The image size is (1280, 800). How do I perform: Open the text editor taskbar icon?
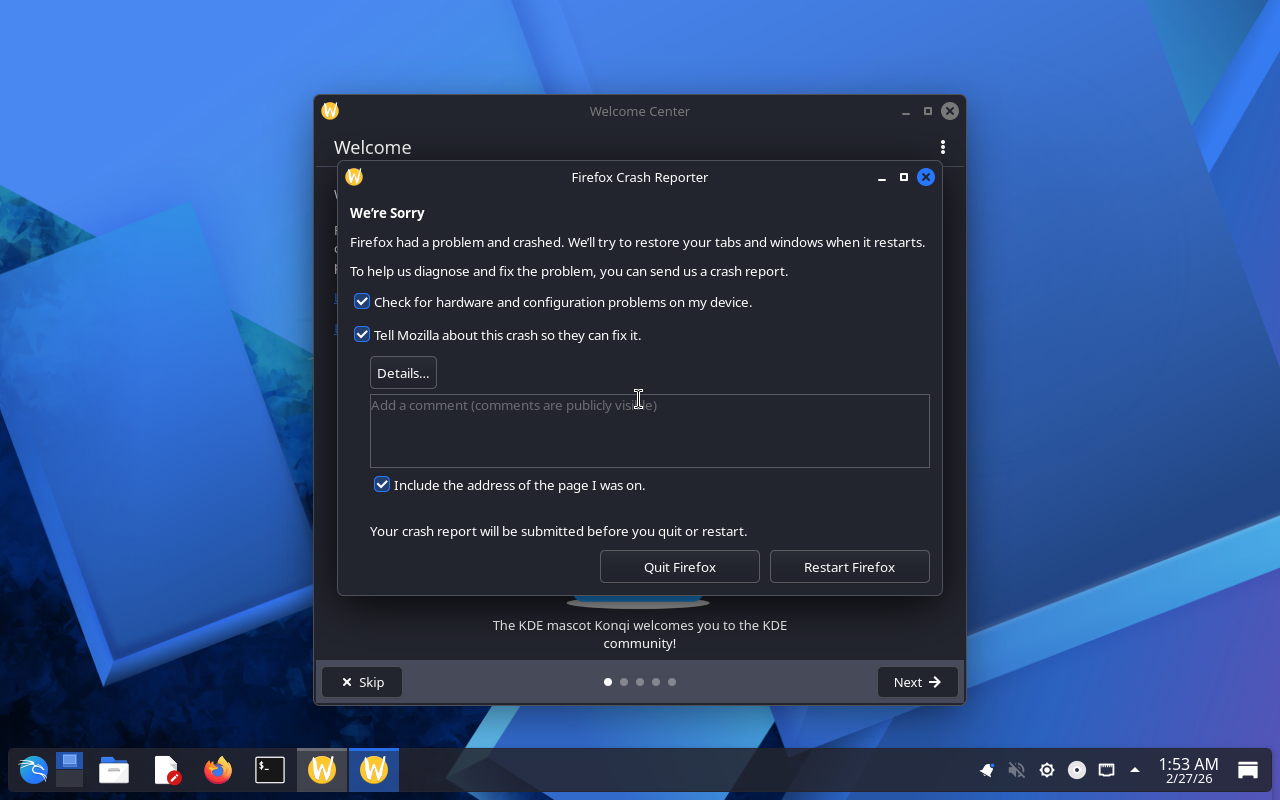click(x=166, y=770)
